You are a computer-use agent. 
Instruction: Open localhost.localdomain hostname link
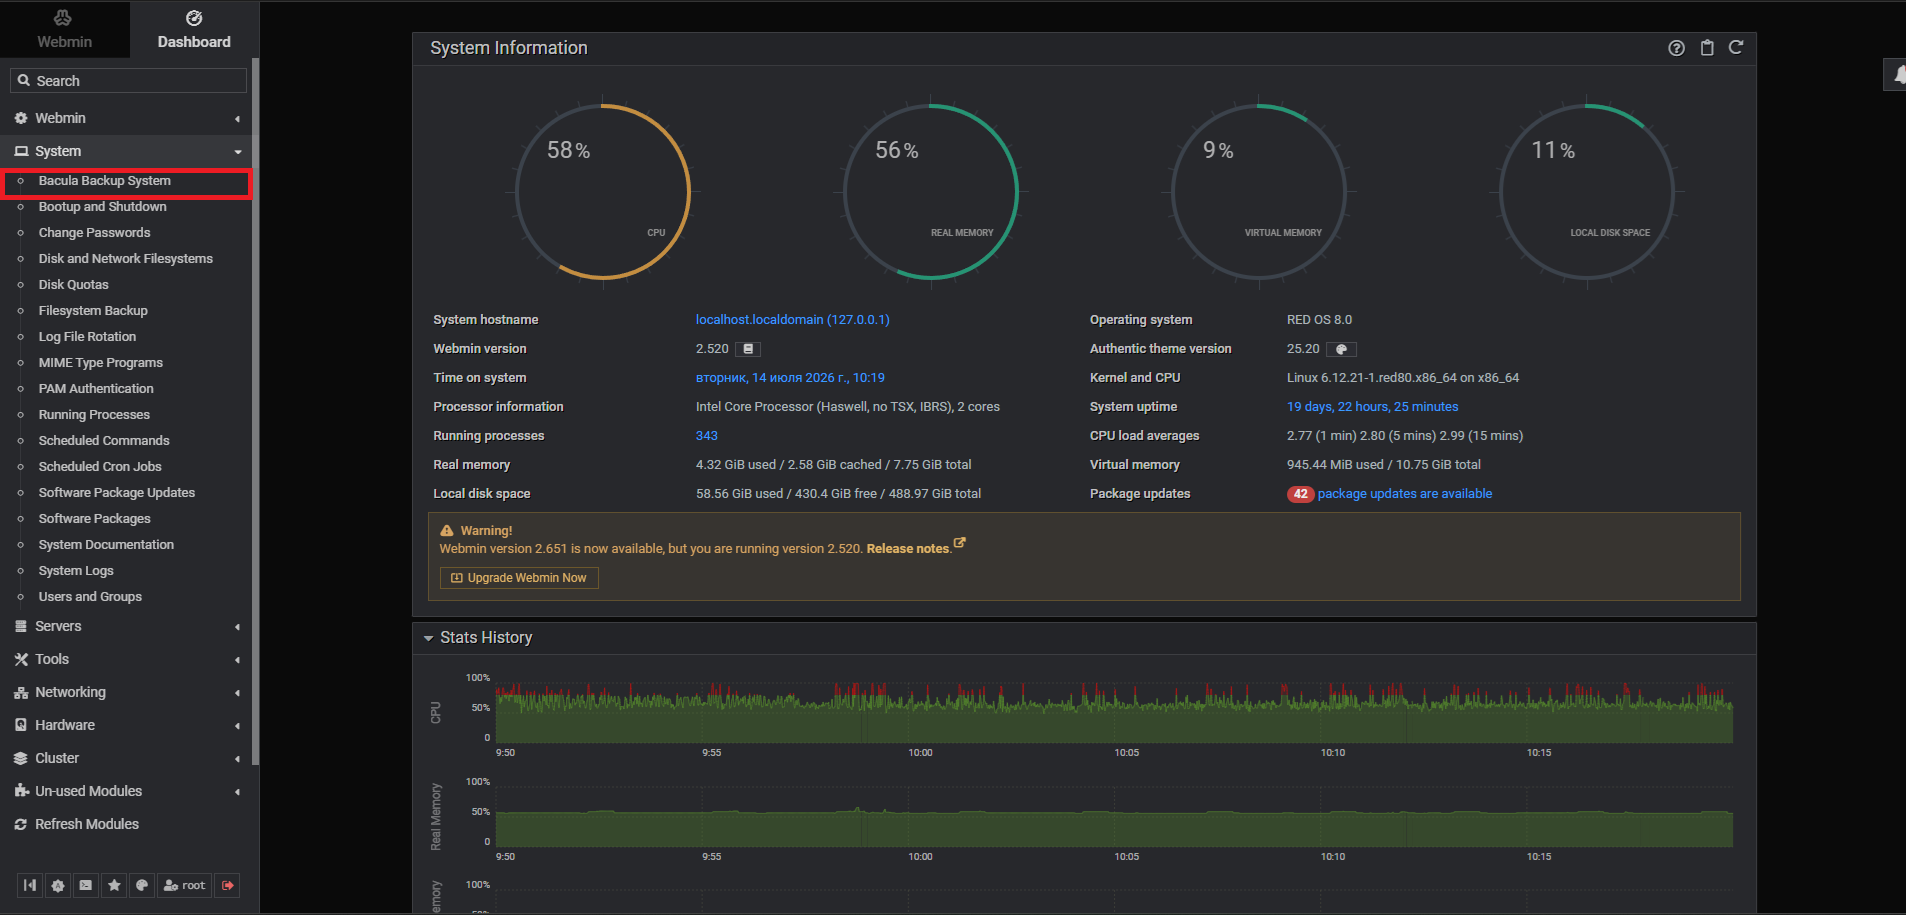pos(792,320)
